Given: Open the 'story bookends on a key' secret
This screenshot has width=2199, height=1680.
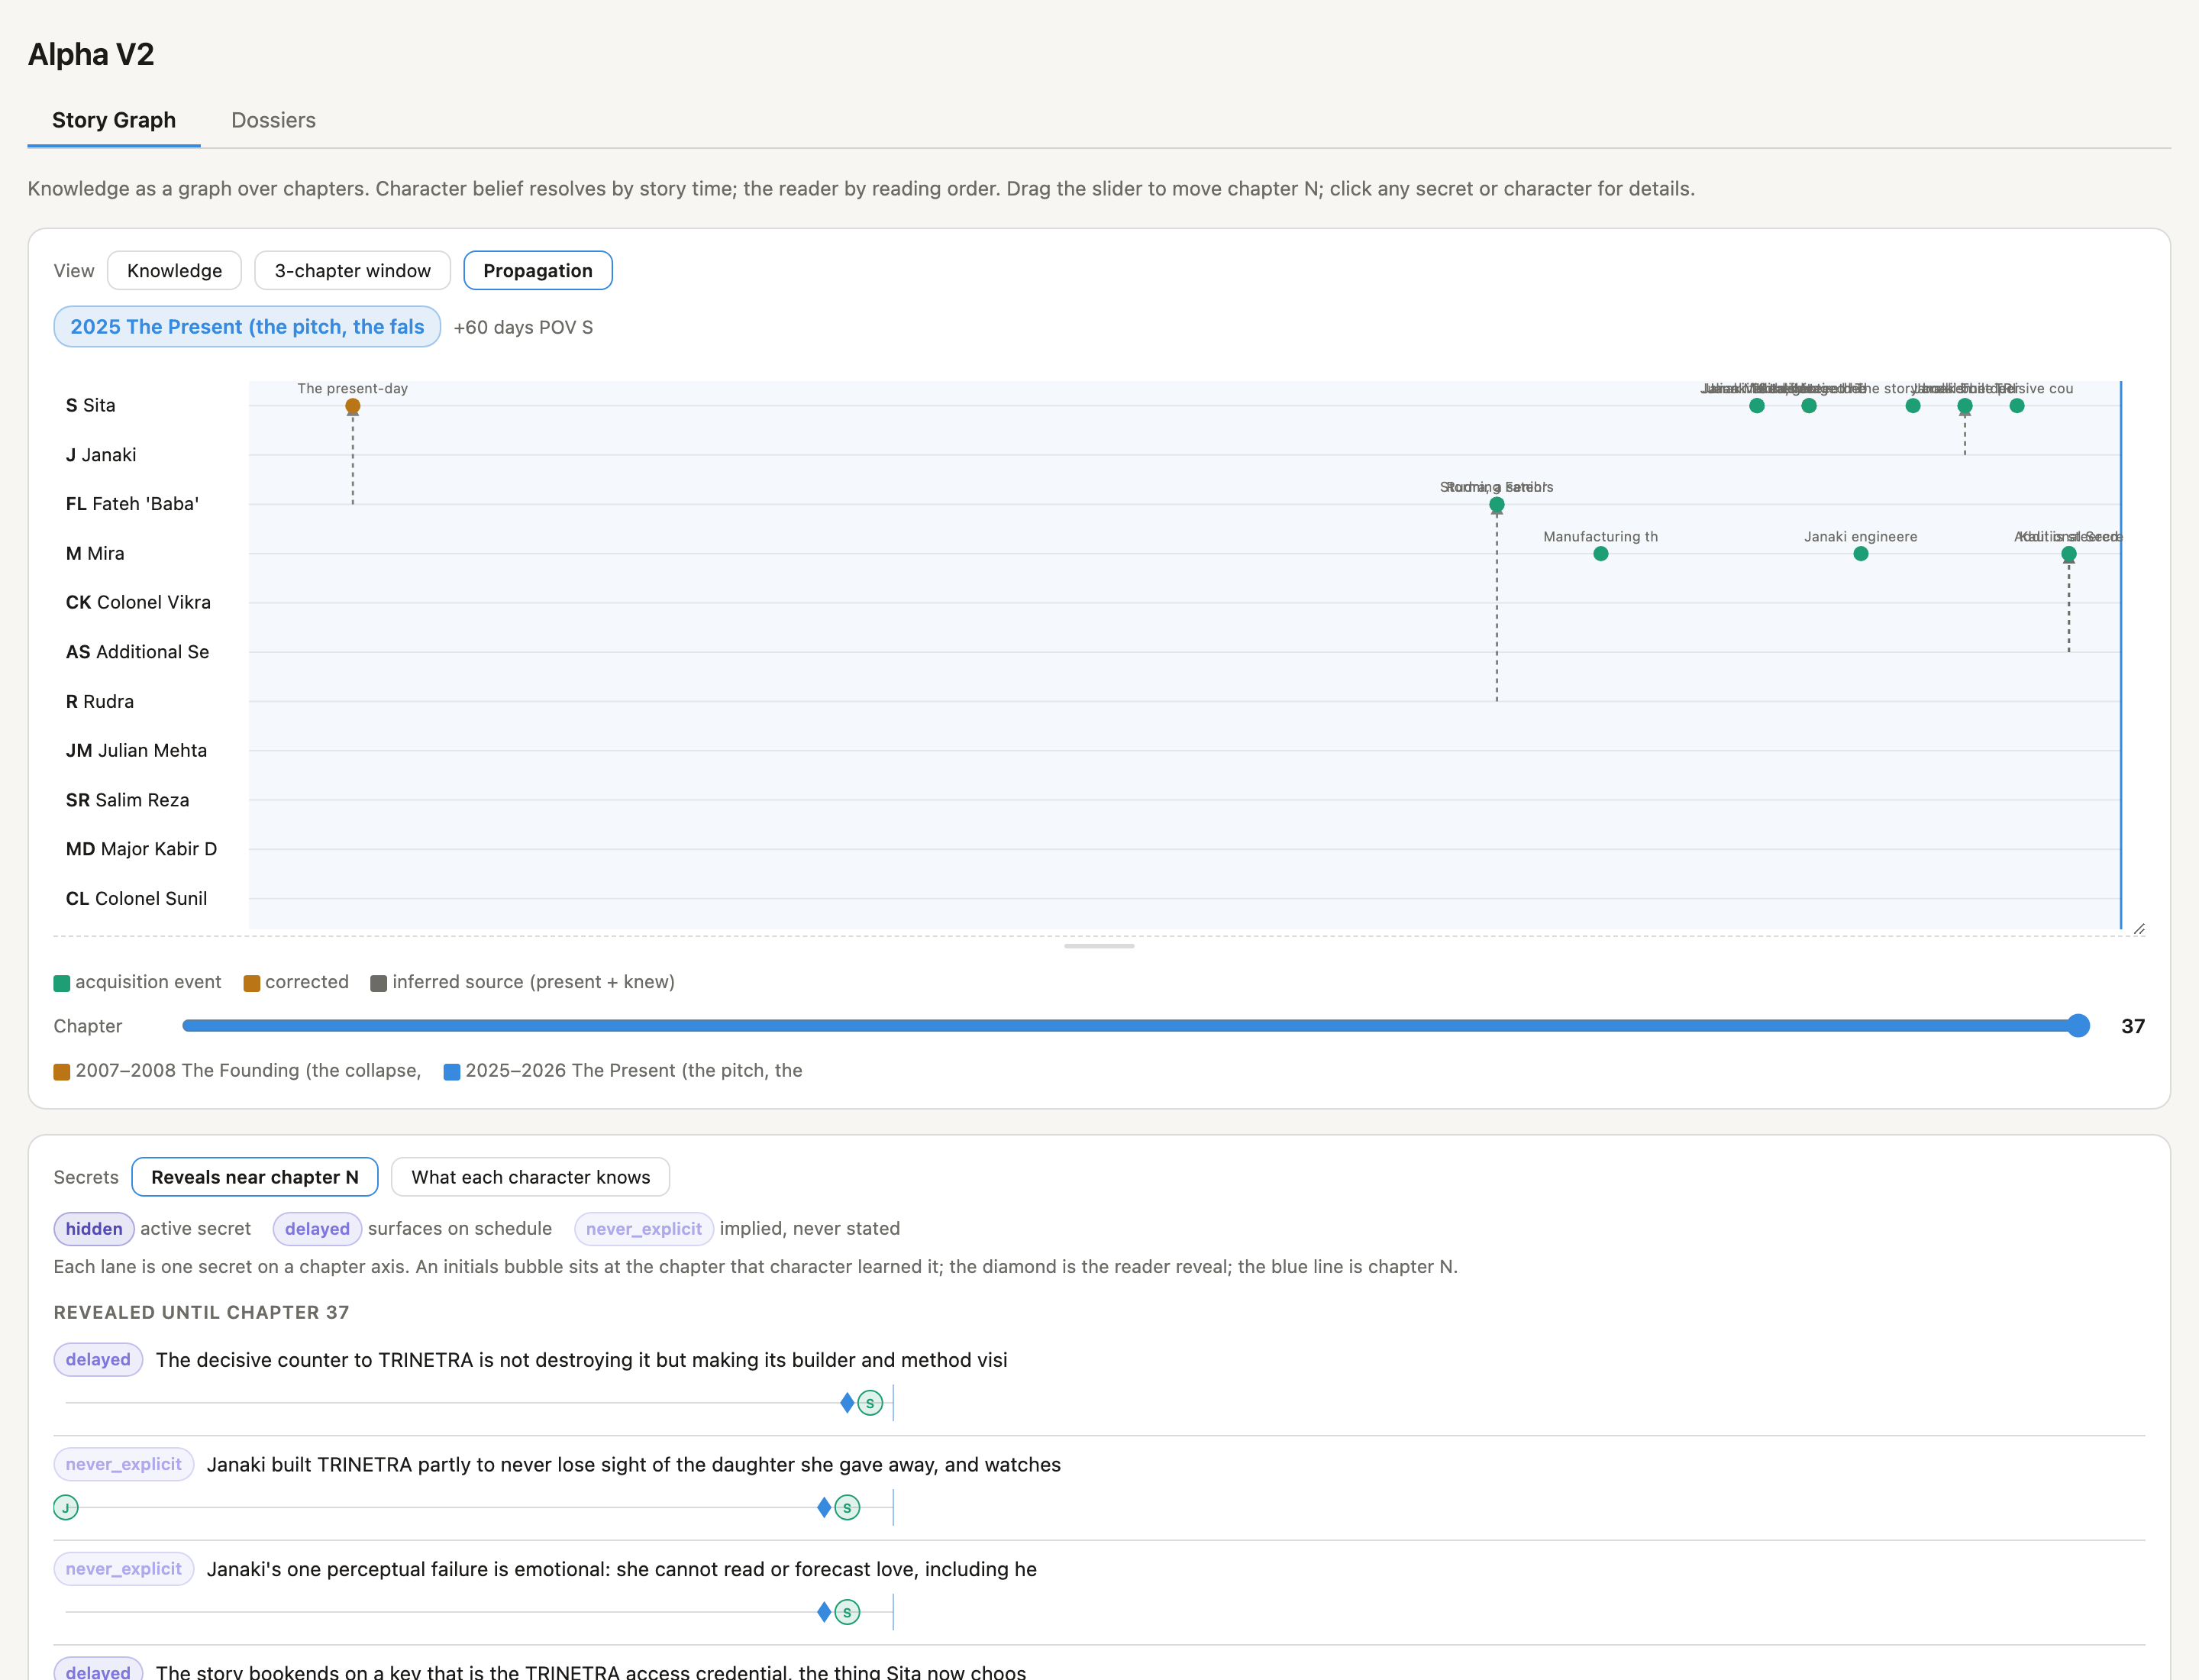Looking at the screenshot, I should [x=591, y=1671].
